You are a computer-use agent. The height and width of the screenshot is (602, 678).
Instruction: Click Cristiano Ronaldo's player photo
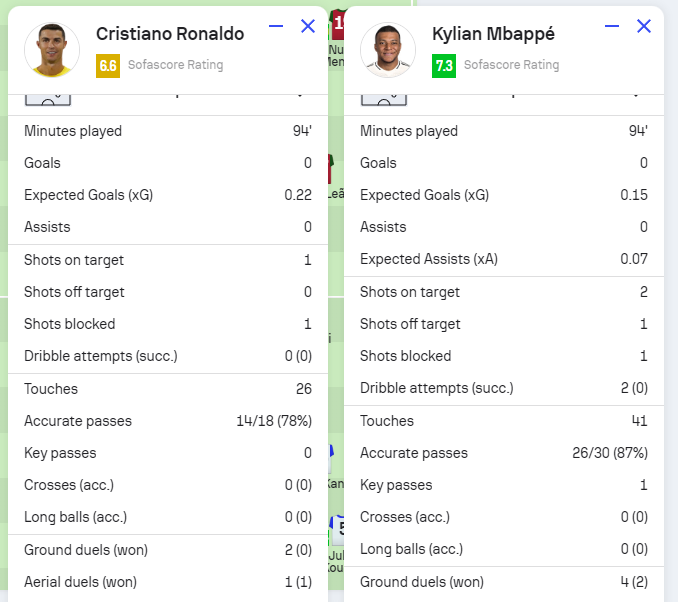tap(52, 50)
